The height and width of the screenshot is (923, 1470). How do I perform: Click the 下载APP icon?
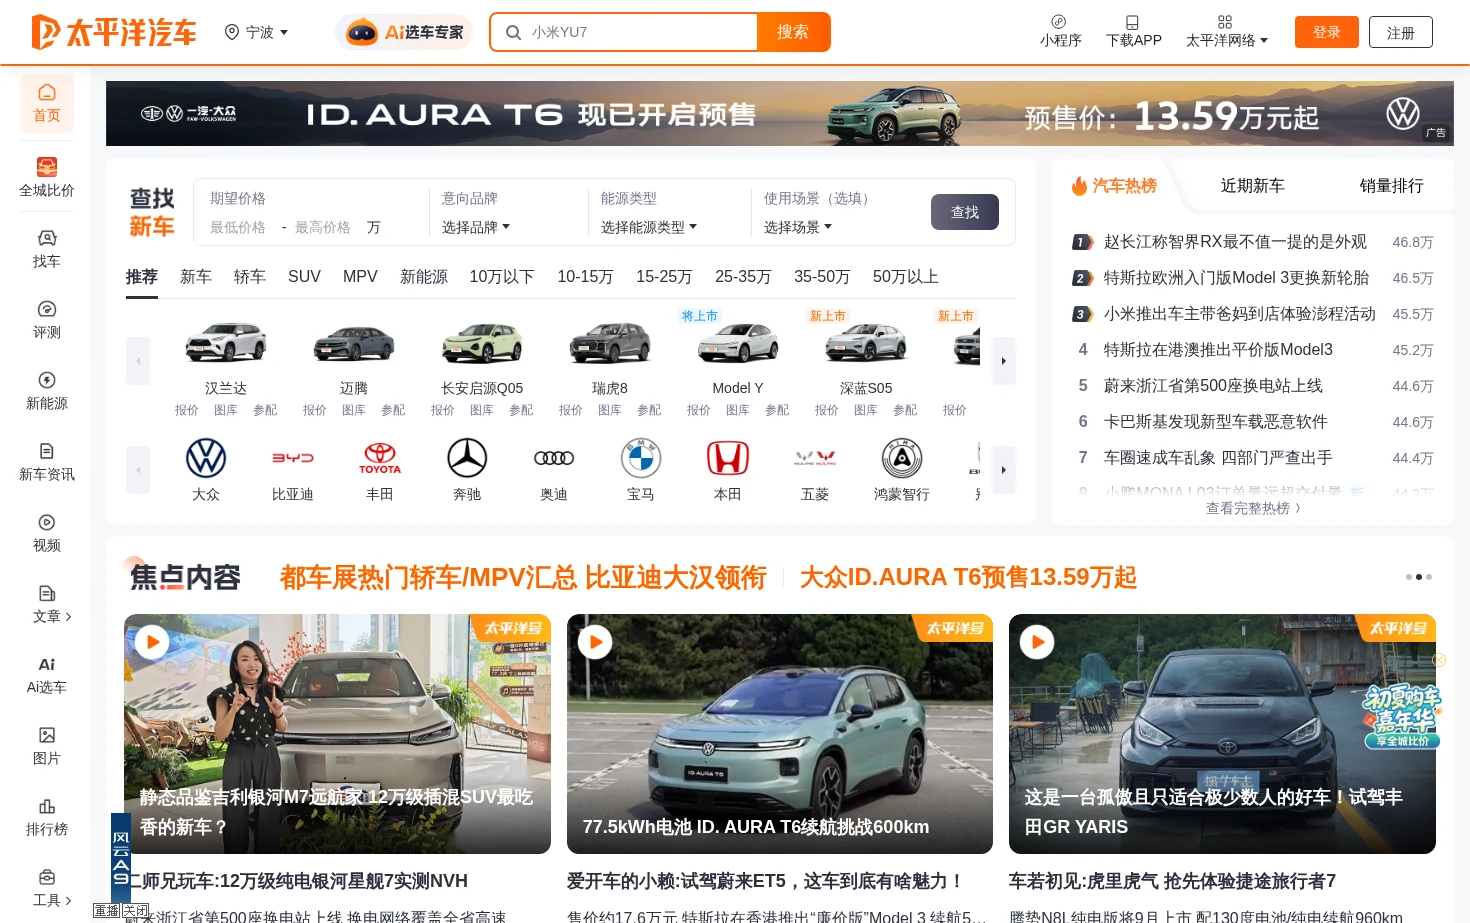coord(1133,31)
